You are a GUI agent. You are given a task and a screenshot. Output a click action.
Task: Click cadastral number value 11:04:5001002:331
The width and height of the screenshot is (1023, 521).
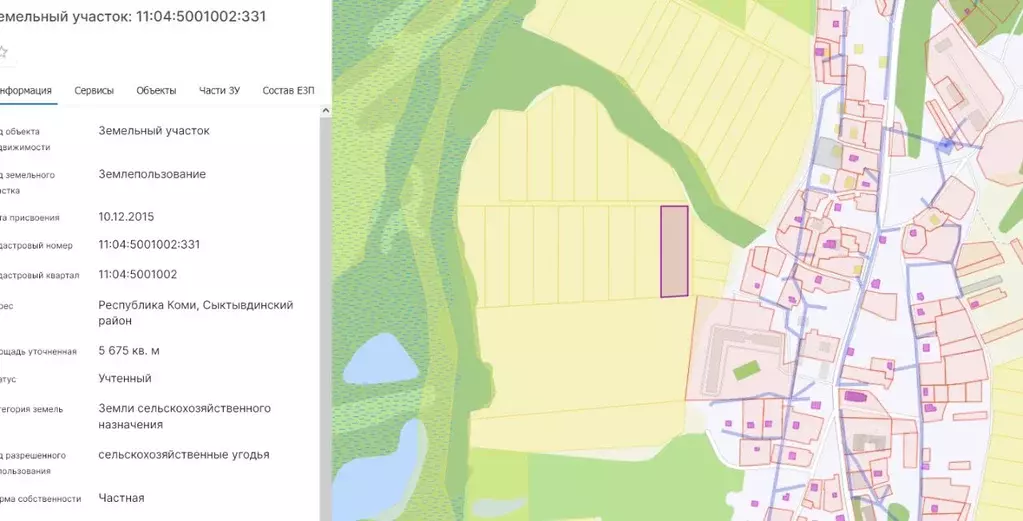[149, 245]
